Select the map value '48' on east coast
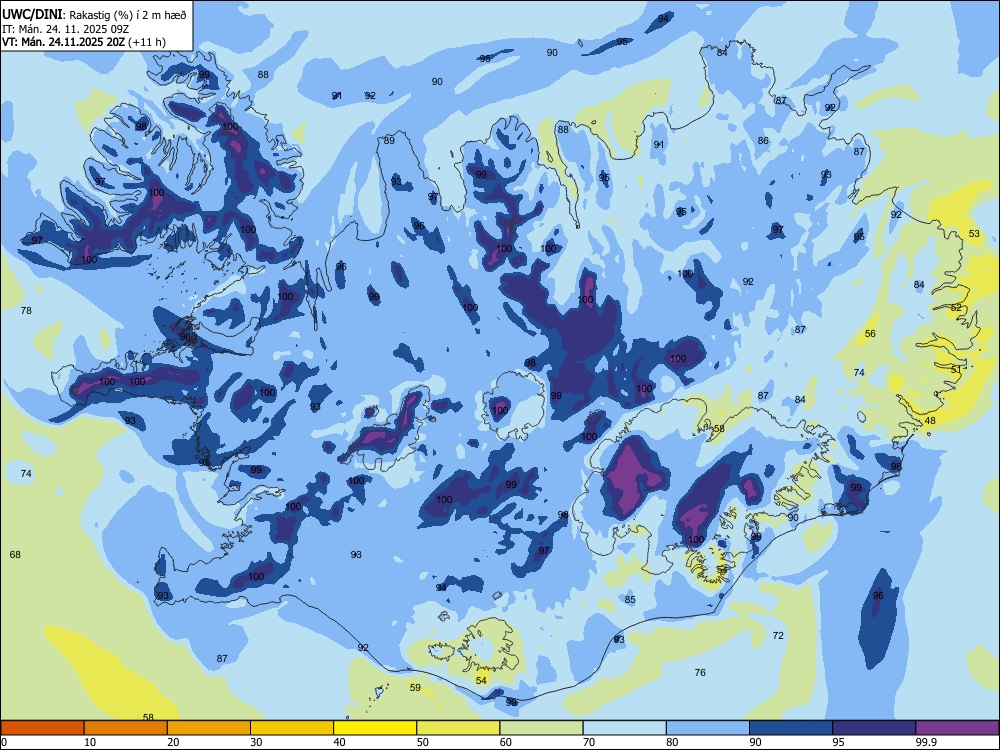The width and height of the screenshot is (1000, 750). click(930, 420)
